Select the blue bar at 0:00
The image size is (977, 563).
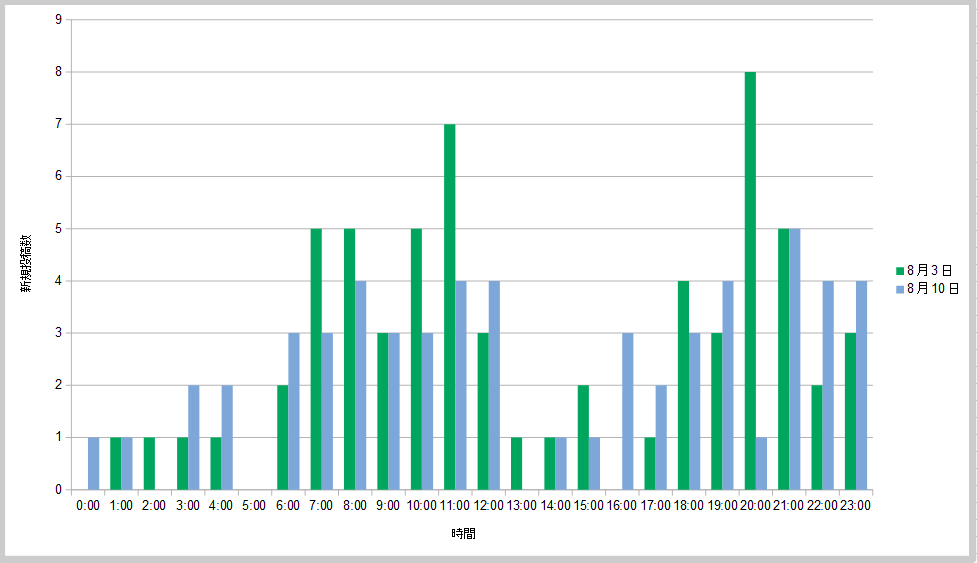(x=94, y=463)
